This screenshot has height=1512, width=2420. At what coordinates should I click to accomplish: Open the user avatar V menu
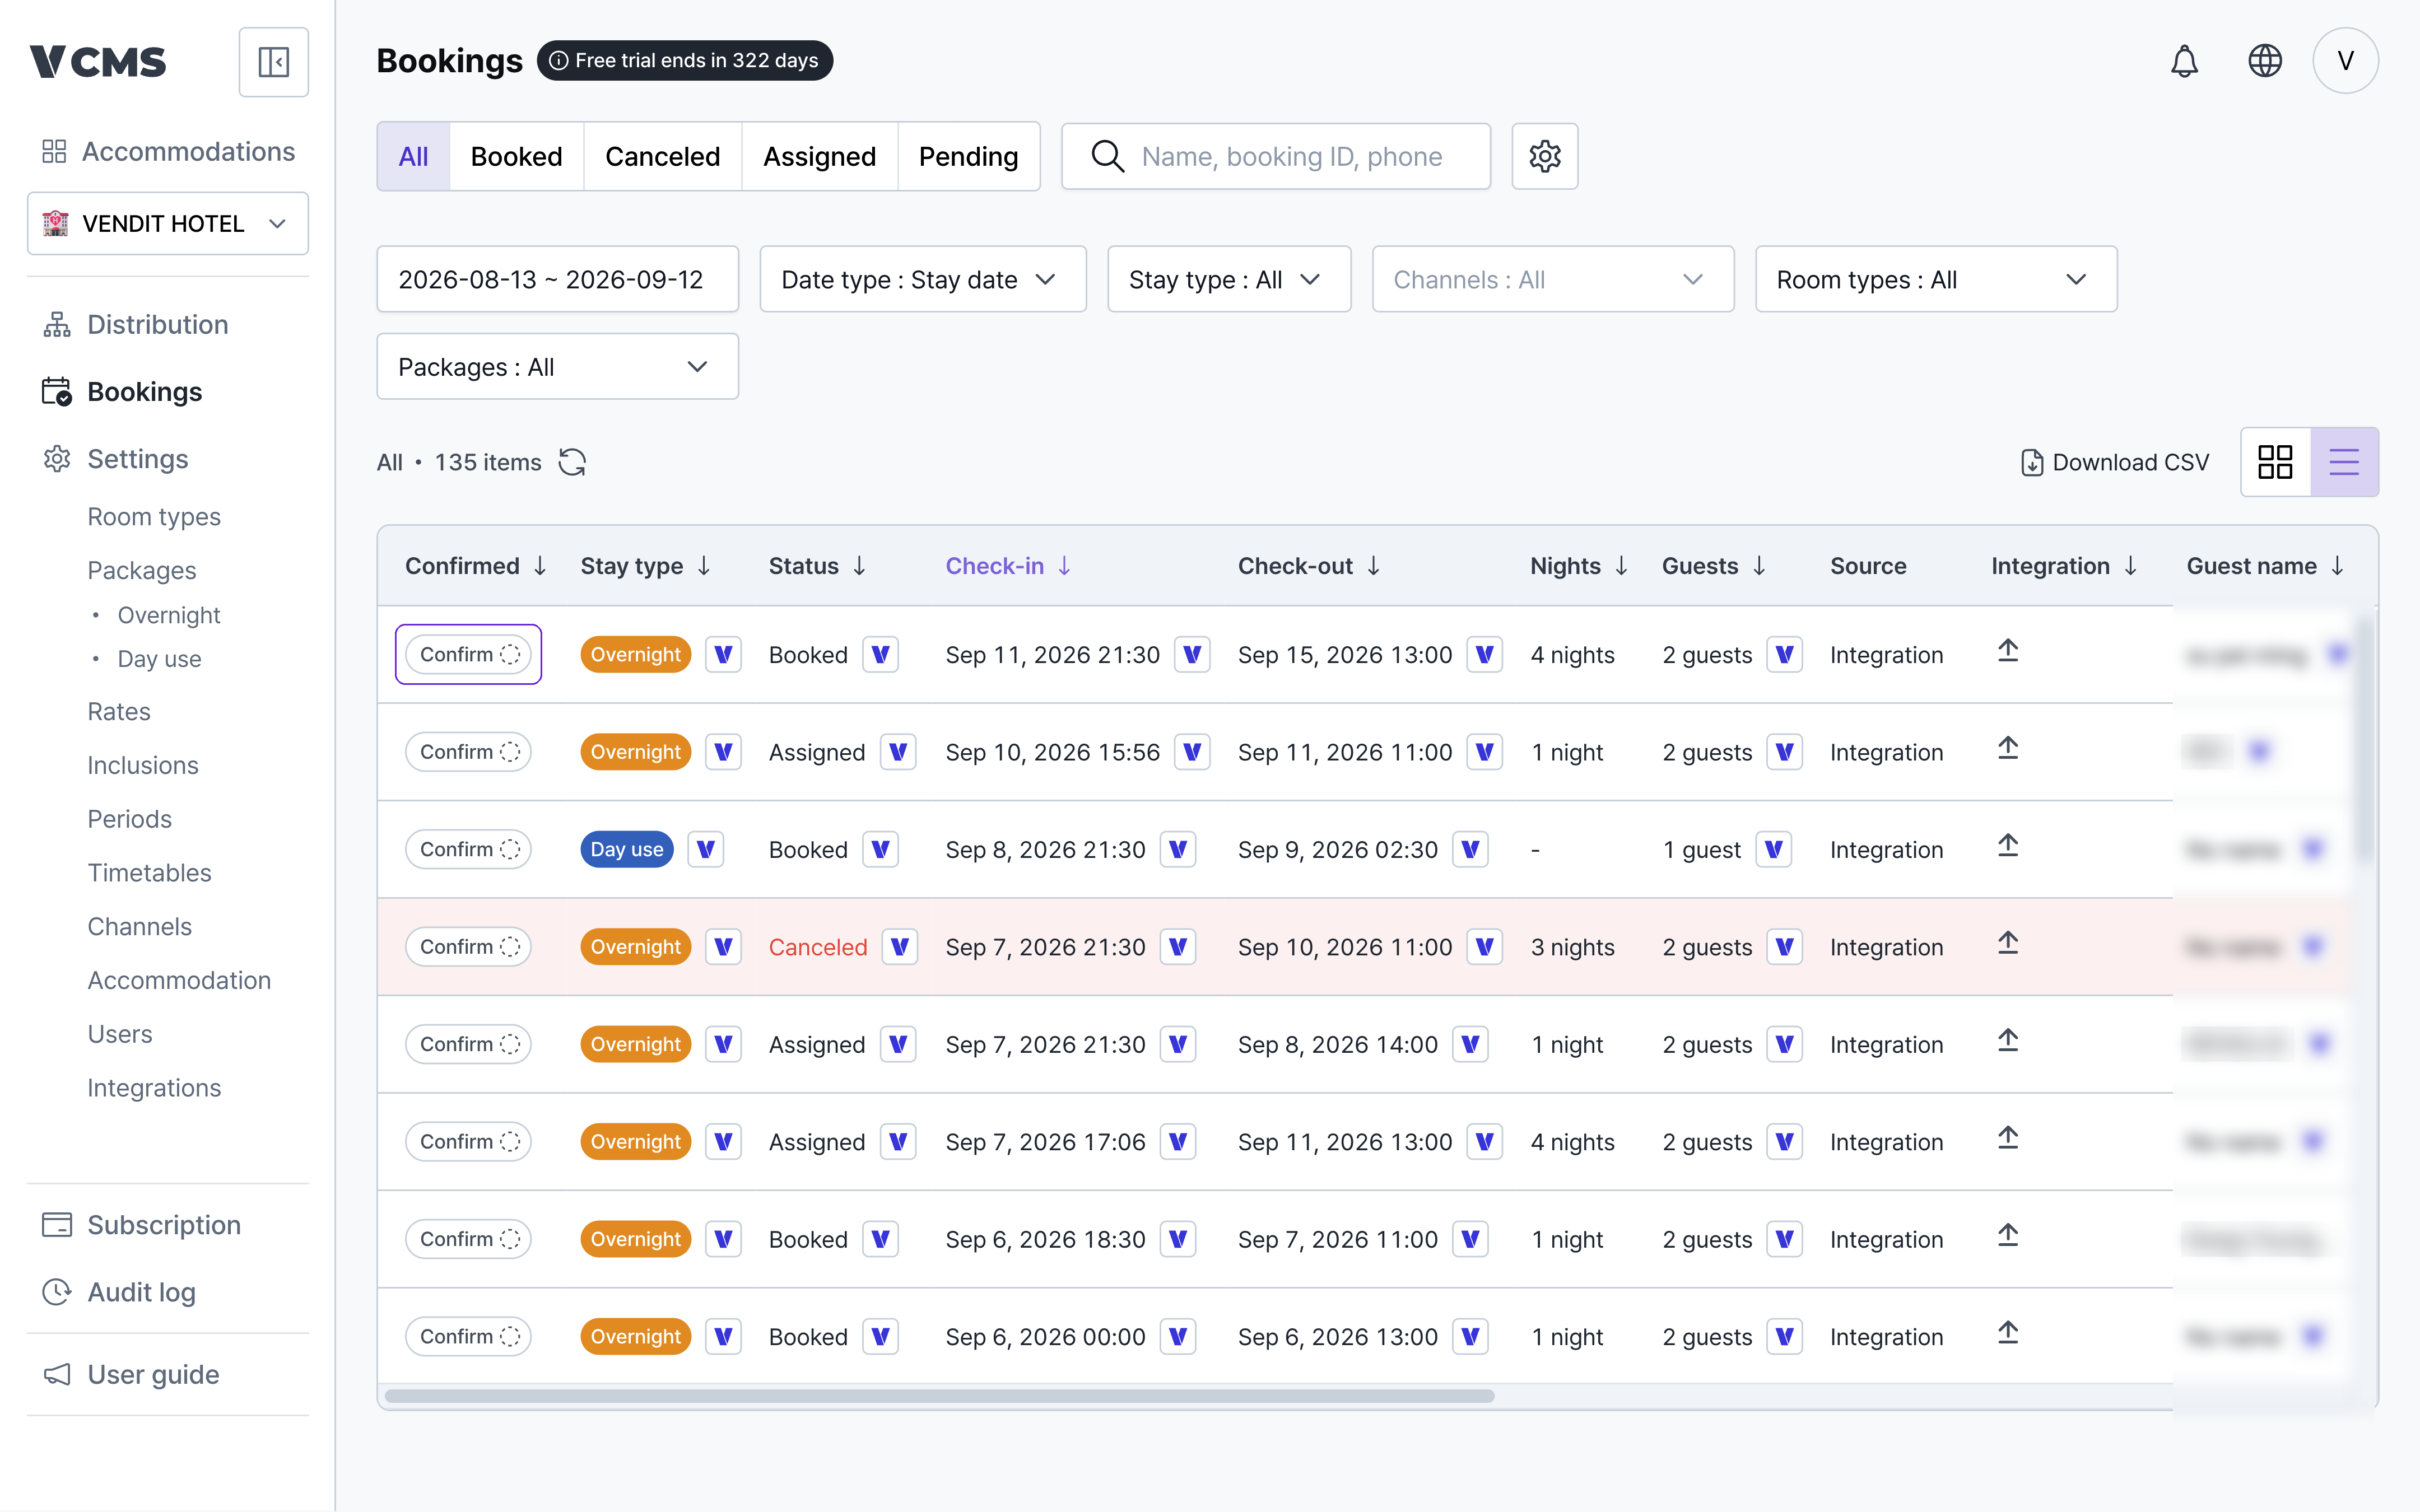pyautogui.click(x=2345, y=61)
